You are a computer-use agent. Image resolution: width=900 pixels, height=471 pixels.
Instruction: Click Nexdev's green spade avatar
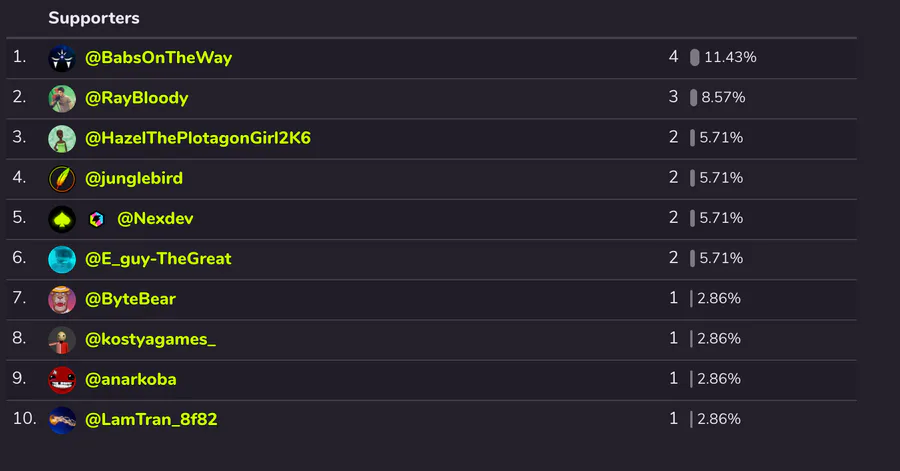[62, 219]
